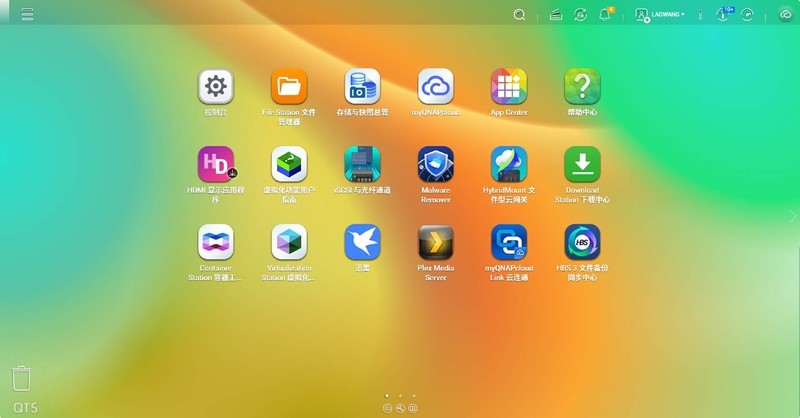Launch the HDMI display application
The image size is (800, 418).
pos(216,164)
